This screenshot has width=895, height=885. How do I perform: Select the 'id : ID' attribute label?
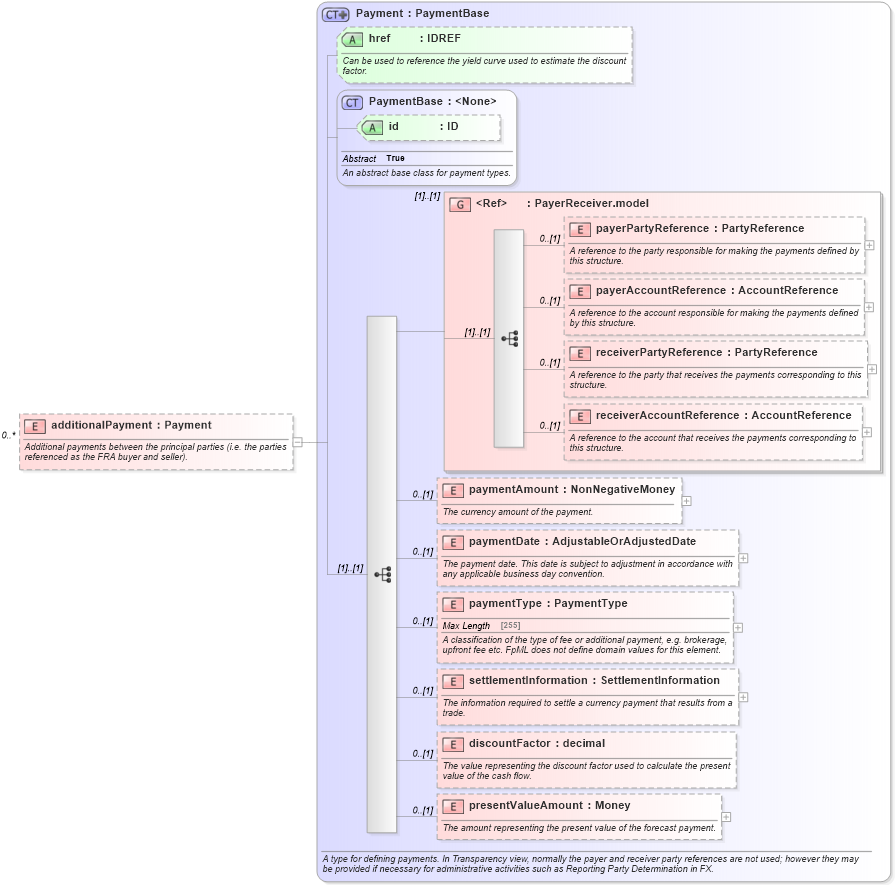click(x=423, y=126)
